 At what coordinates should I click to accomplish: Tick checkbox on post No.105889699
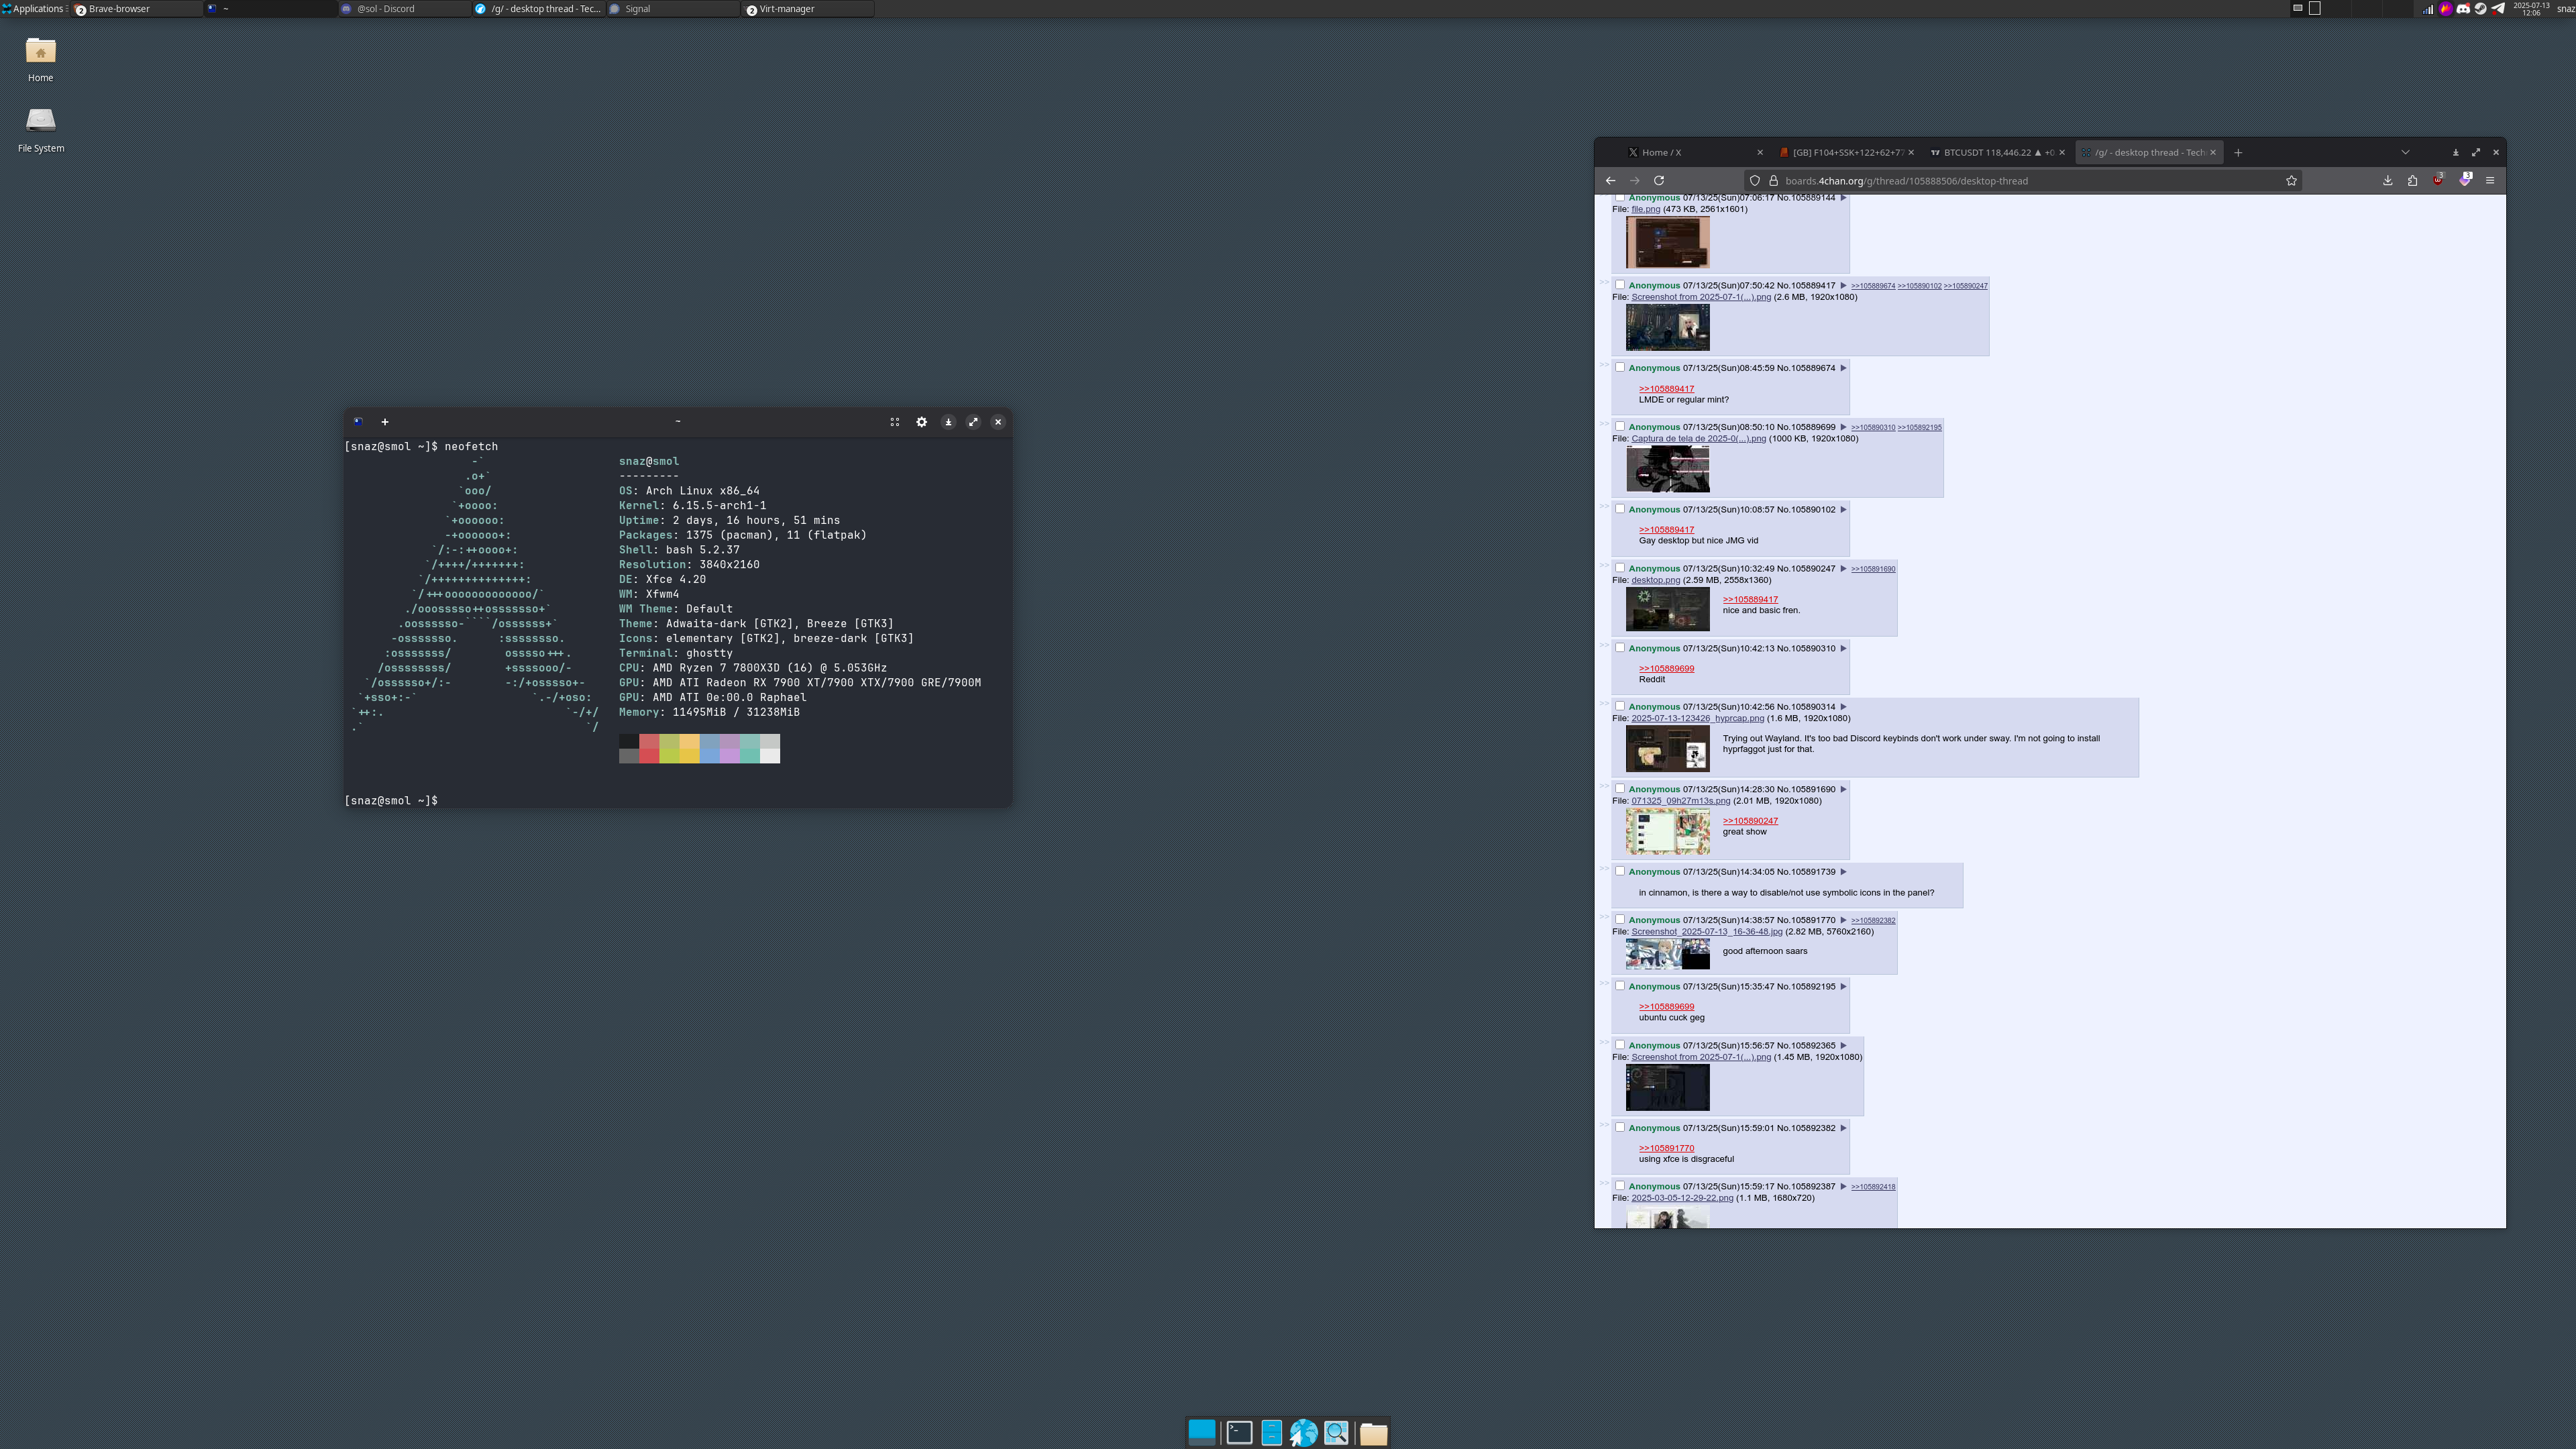[x=1620, y=426]
